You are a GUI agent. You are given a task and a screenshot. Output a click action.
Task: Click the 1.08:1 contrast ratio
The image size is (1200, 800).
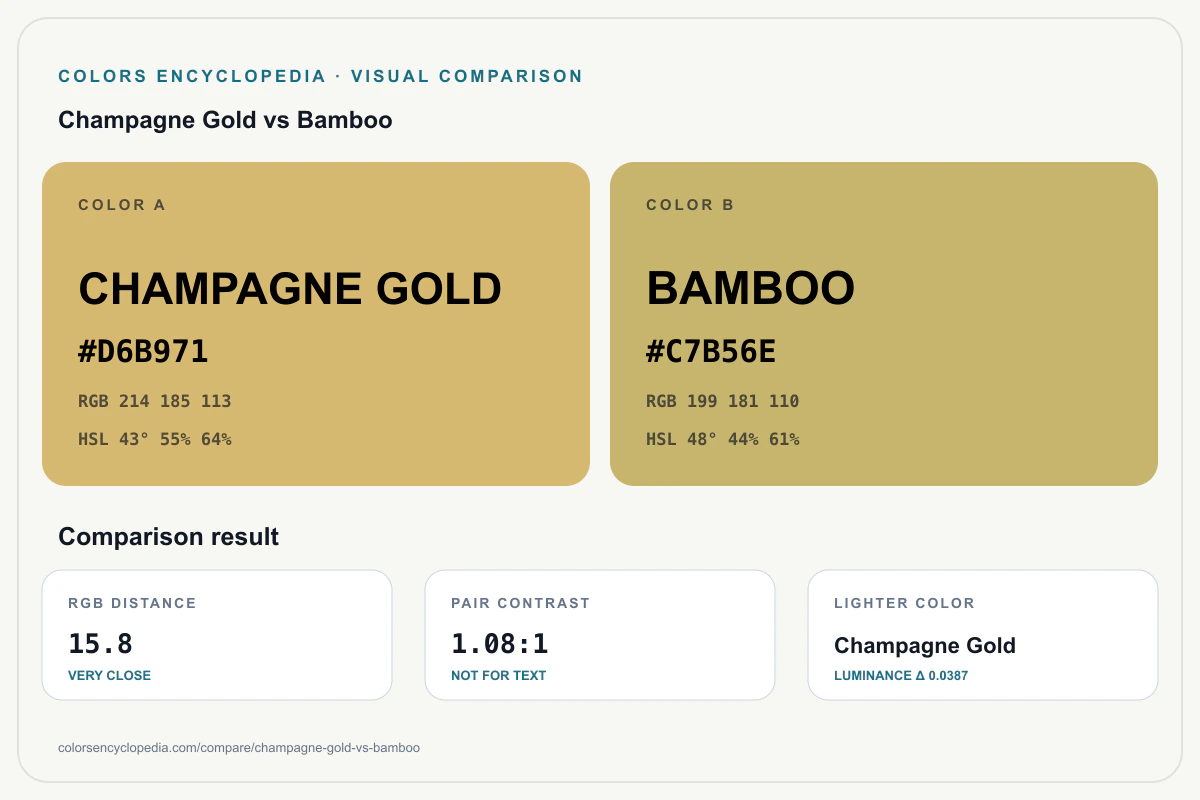point(499,644)
